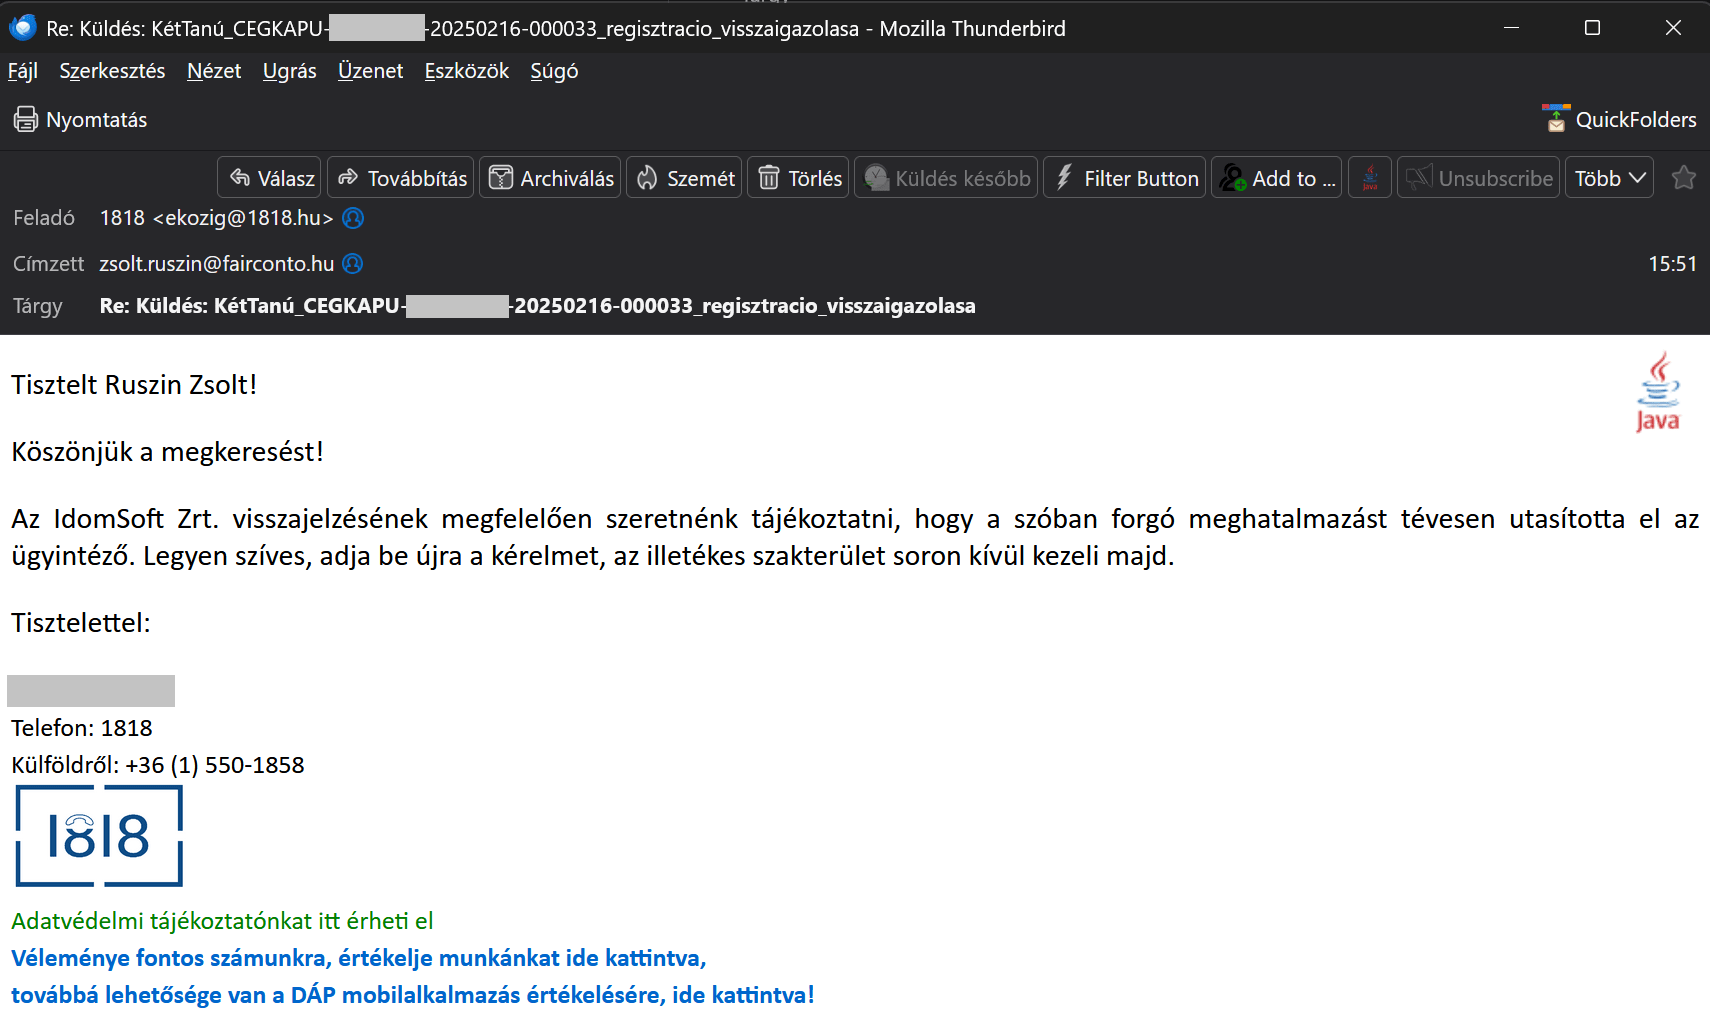Click the Add to ... contact button
1710x1012 pixels.
[x=1277, y=178]
